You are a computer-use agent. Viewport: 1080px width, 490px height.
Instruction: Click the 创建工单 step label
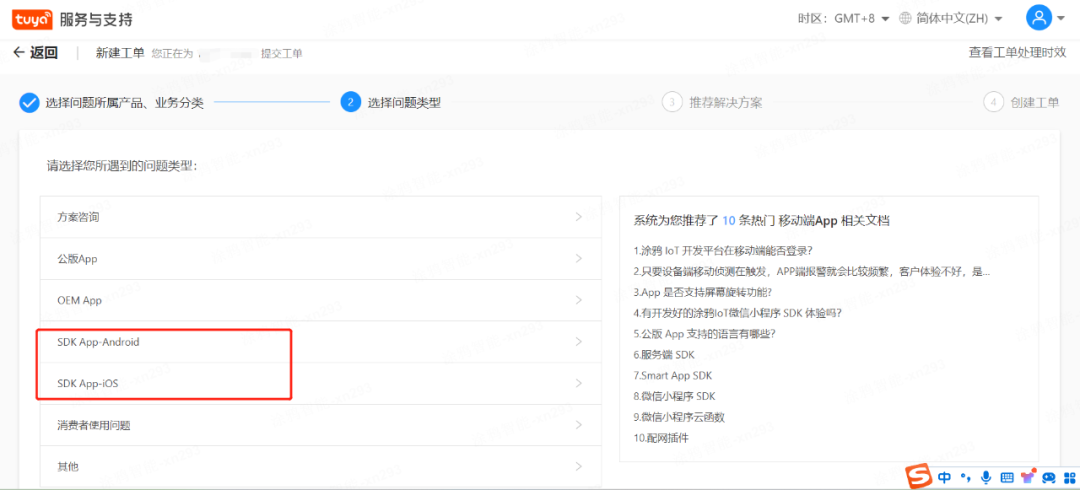pos(1035,103)
